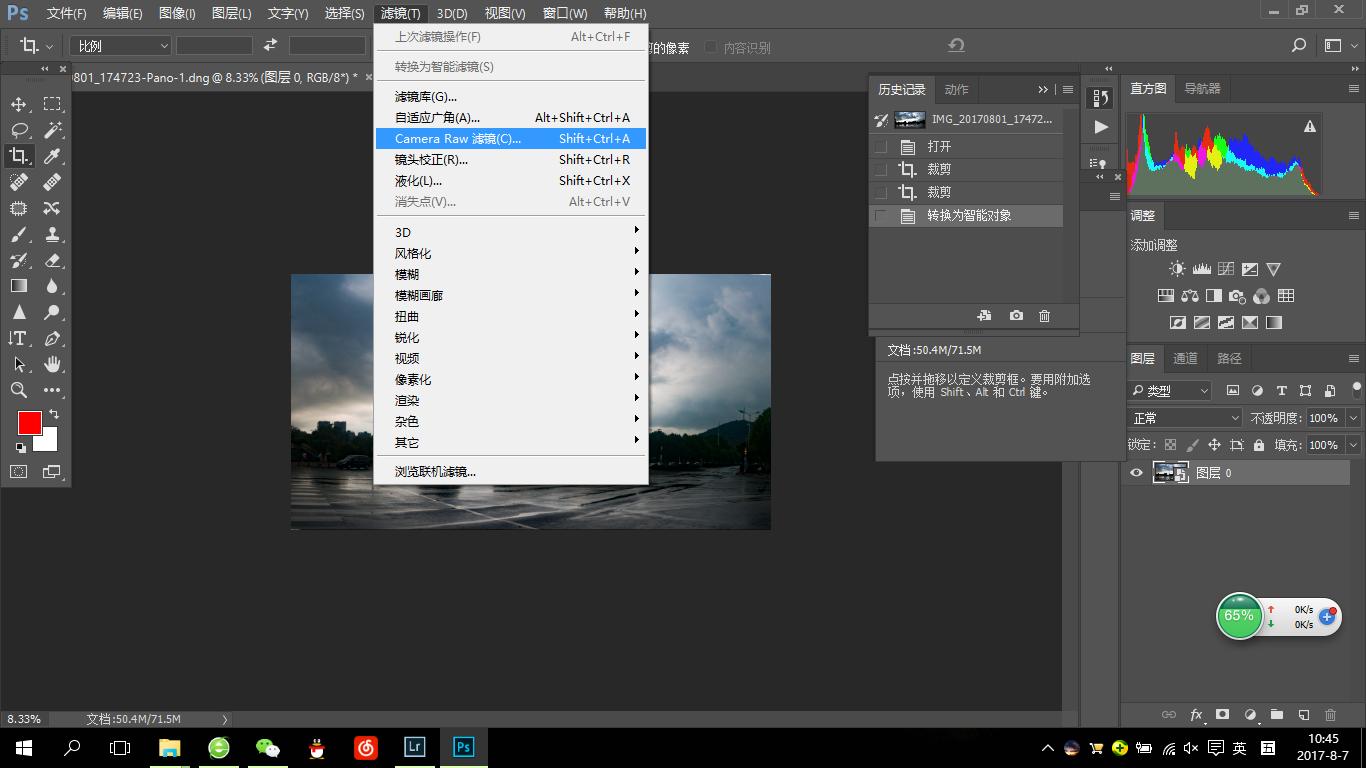Launch Lightroom from the taskbar
This screenshot has width=1366, height=768.
pos(414,747)
